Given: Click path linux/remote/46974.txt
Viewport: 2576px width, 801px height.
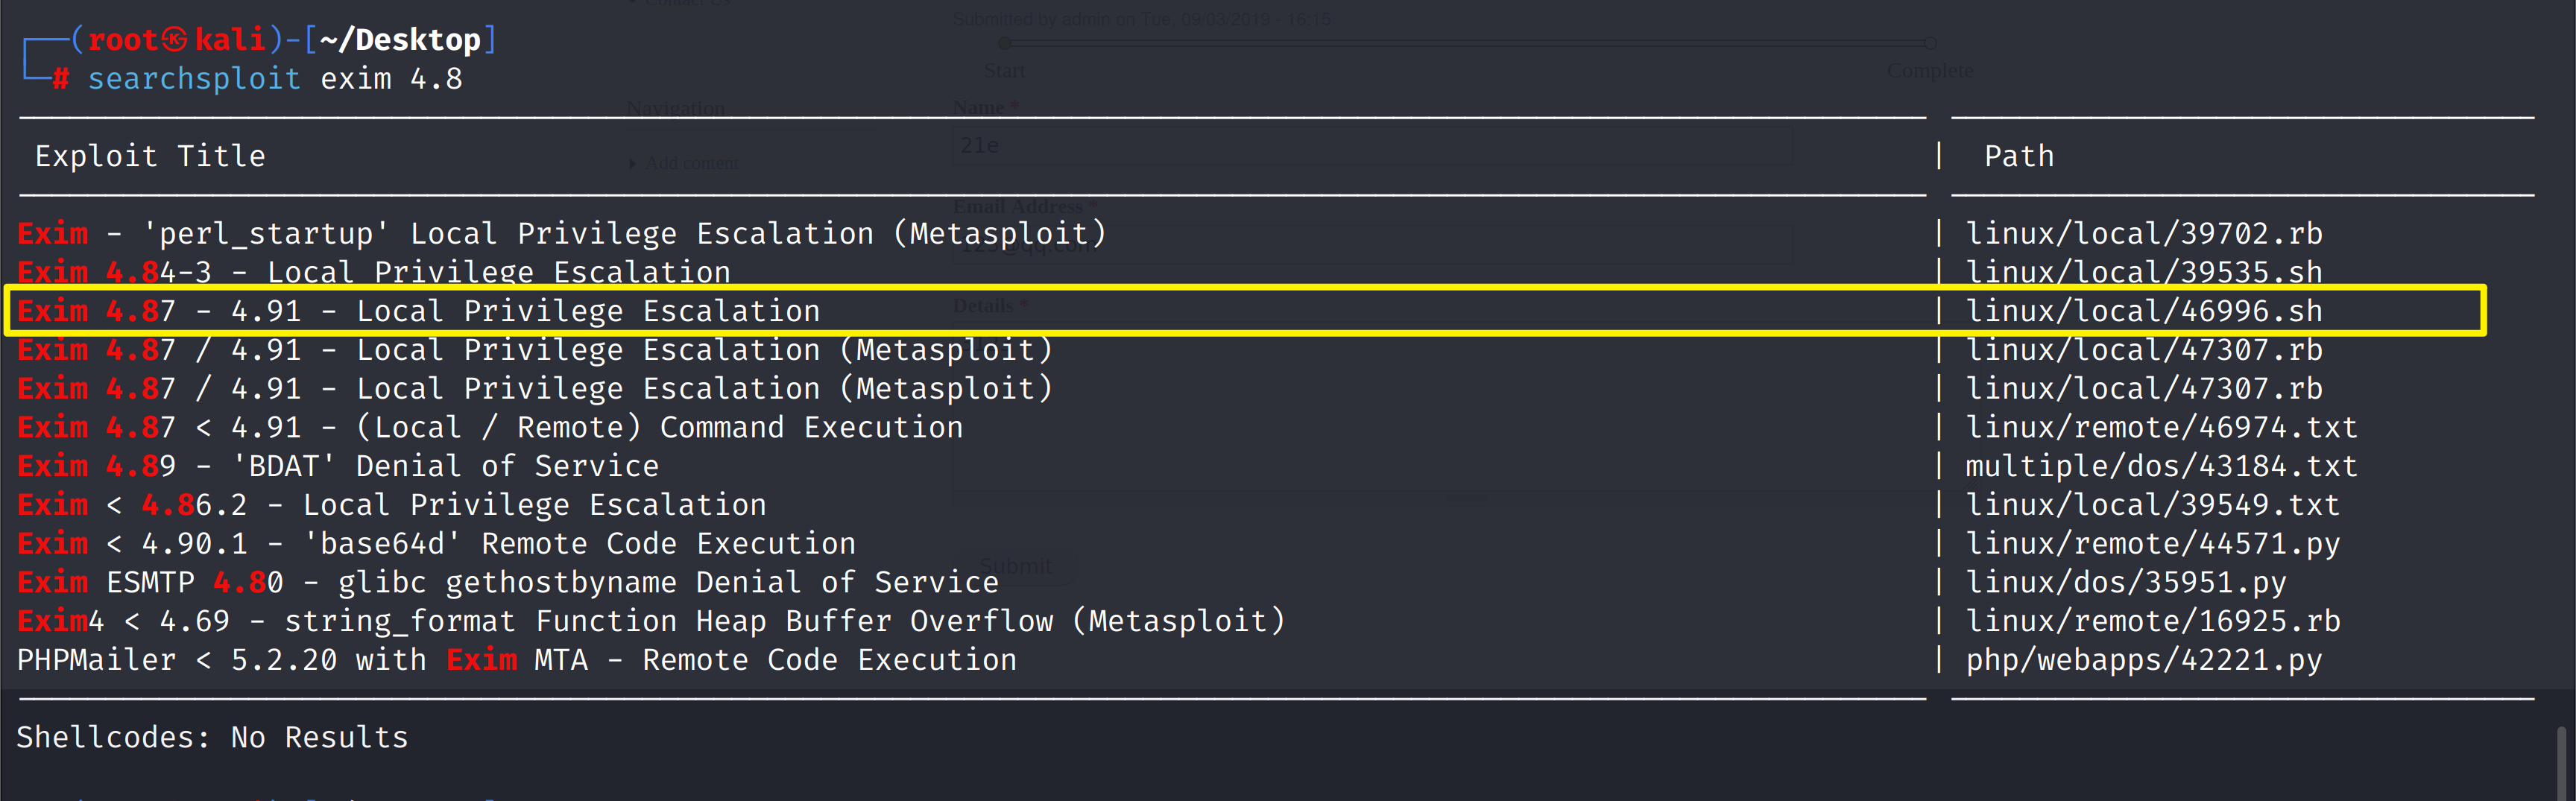Looking at the screenshot, I should click(x=2162, y=427).
